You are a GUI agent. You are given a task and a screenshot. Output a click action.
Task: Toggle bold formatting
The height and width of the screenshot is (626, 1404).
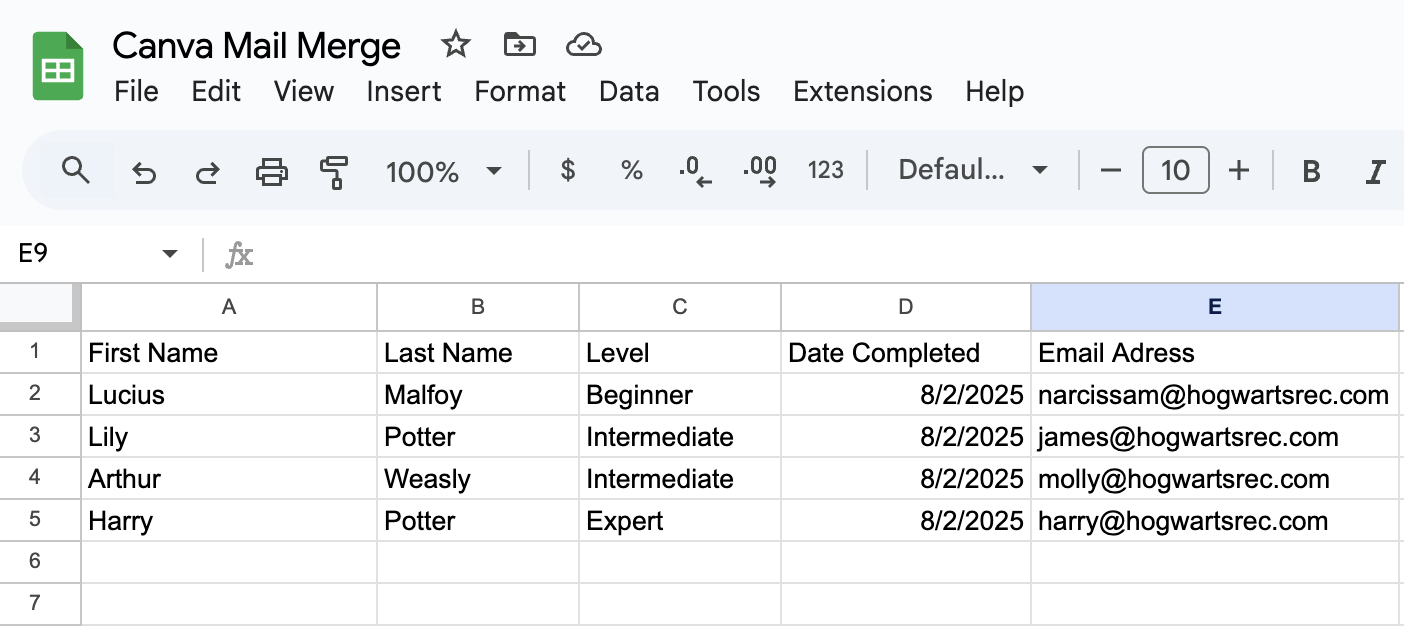1310,172
